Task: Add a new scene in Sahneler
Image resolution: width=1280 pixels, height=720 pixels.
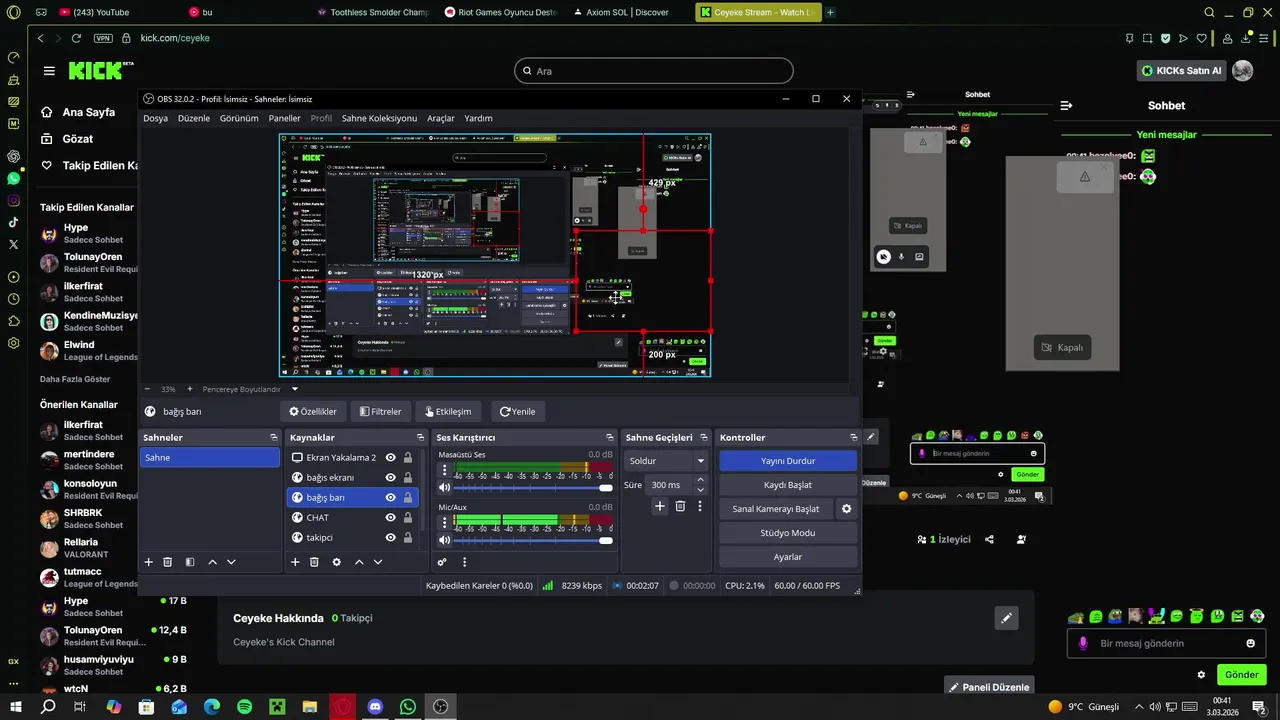Action: coord(148,562)
